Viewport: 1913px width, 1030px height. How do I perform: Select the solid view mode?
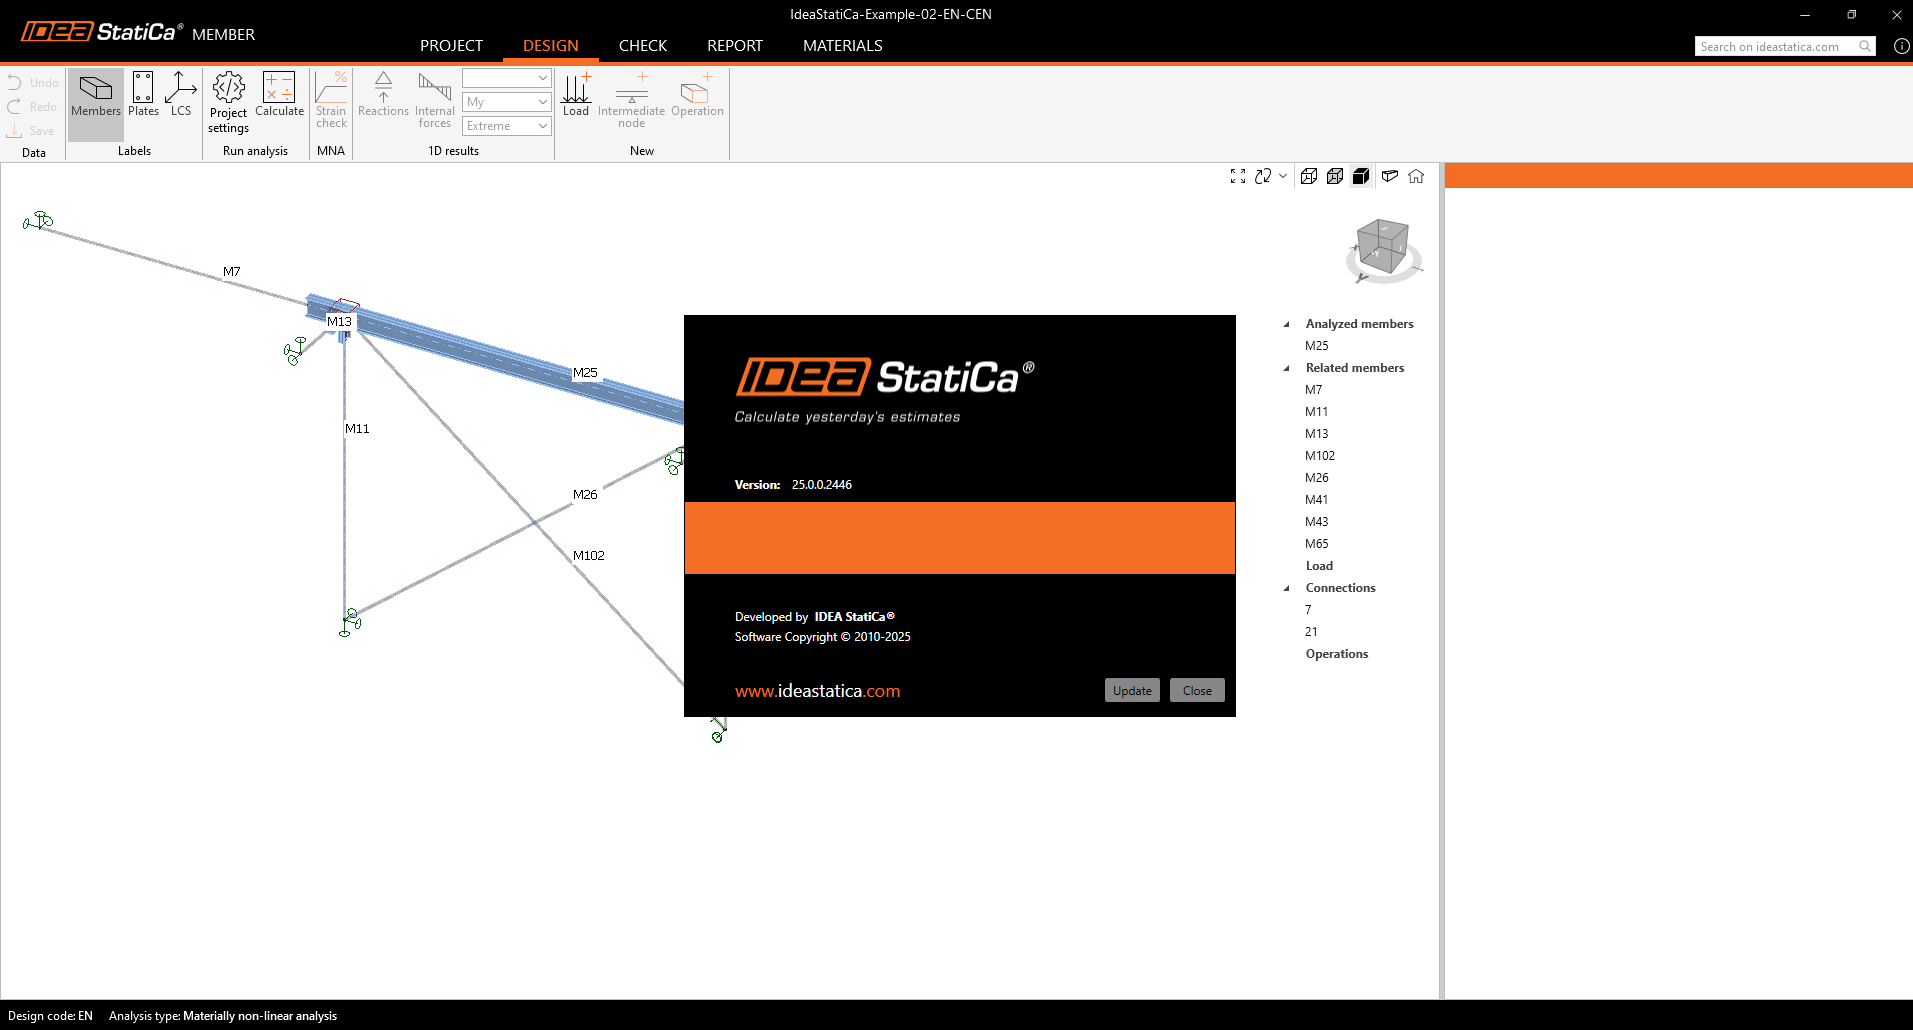[x=1361, y=176]
